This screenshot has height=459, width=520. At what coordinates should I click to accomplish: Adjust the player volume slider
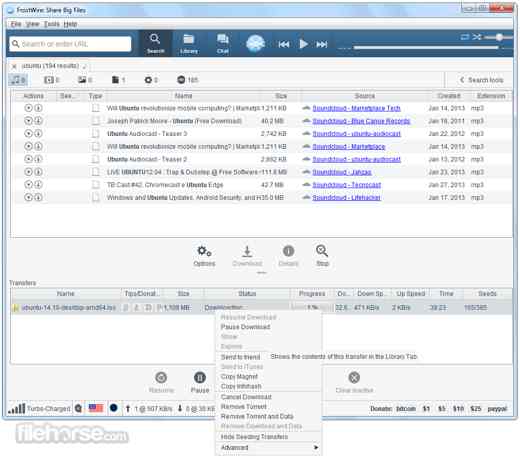499,37
